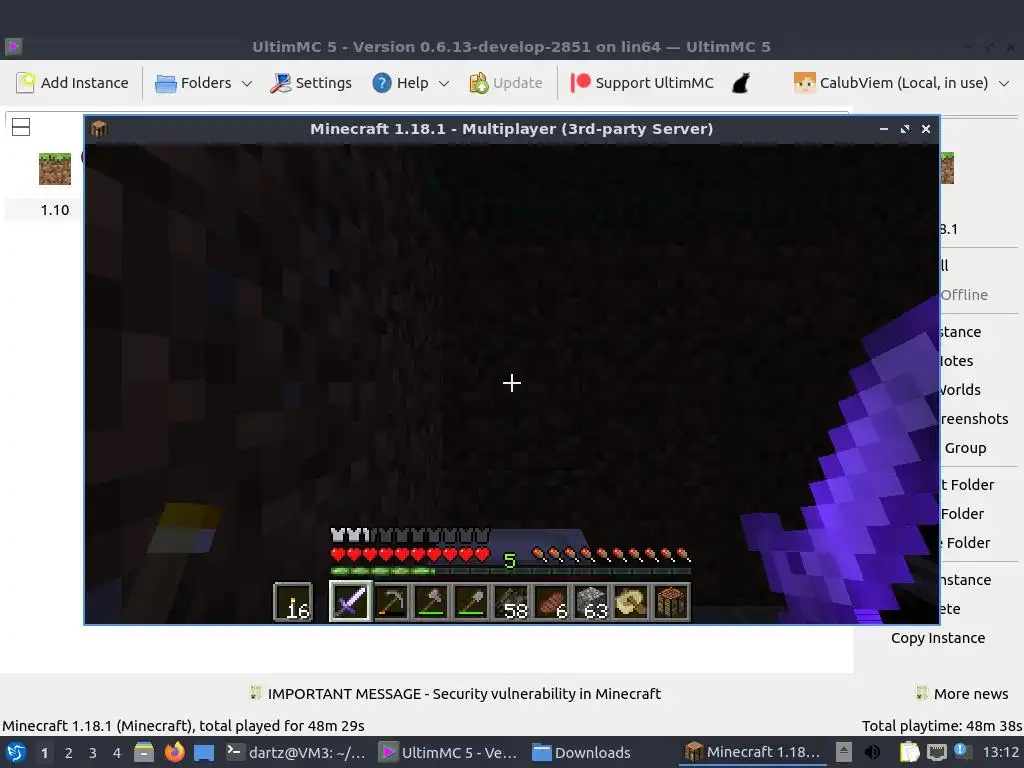
Task: Click the More news button
Action: tap(962, 694)
